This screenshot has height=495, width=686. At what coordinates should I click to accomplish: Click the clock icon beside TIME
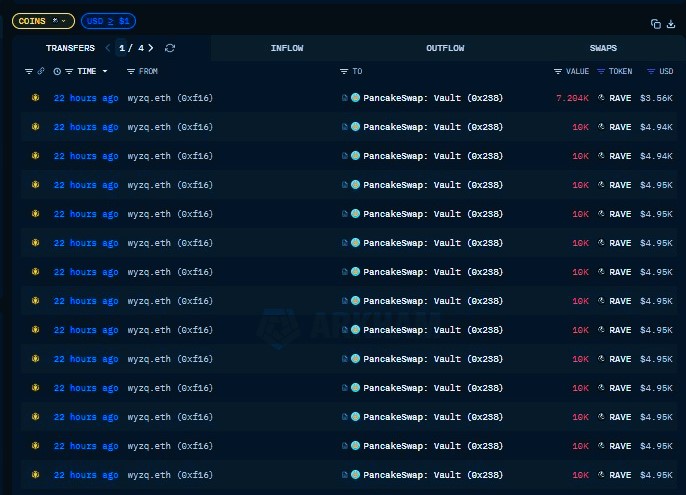click(x=57, y=71)
